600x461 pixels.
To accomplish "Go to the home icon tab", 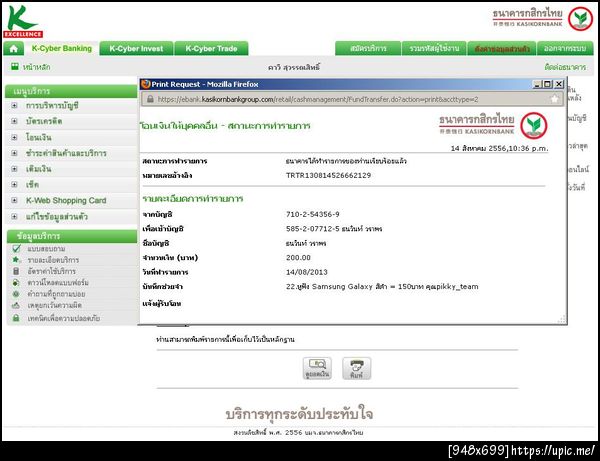I will [x=14, y=49].
